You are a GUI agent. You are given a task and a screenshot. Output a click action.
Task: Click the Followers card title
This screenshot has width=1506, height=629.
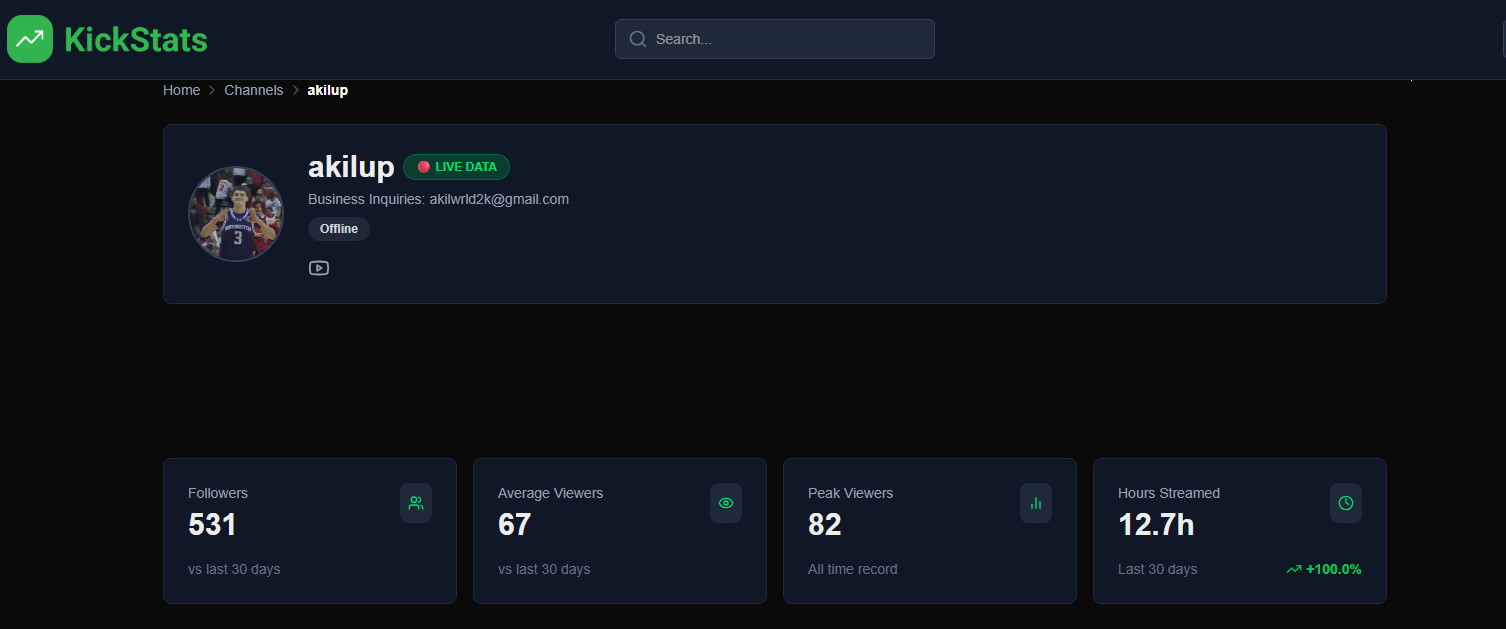pos(218,493)
